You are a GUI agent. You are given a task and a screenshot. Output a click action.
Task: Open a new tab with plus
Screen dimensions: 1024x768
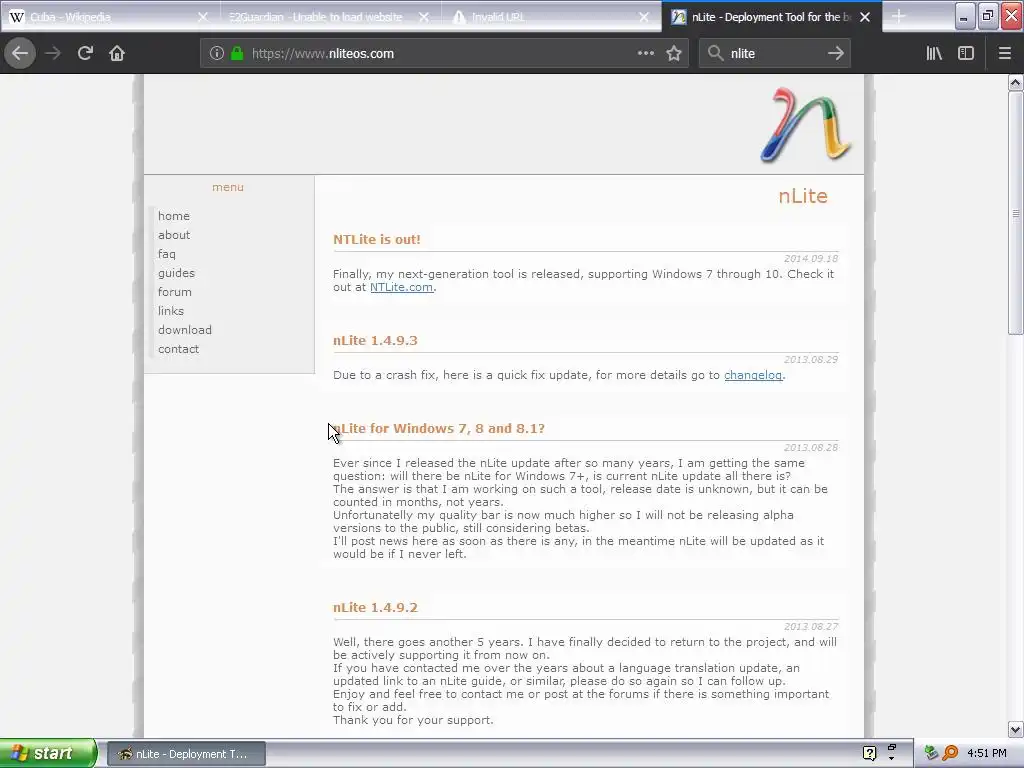pyautogui.click(x=899, y=17)
